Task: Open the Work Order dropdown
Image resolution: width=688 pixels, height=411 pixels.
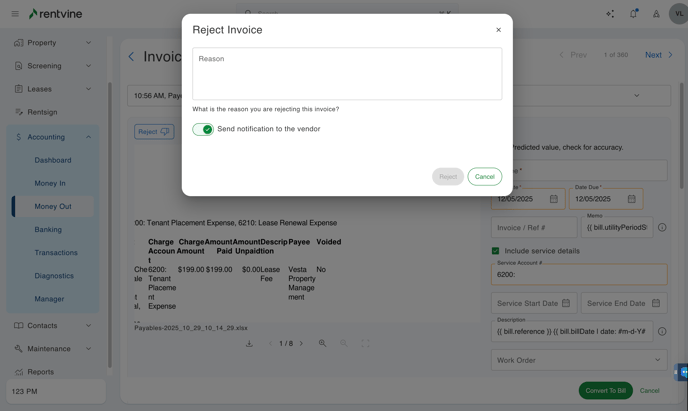Action: (578, 360)
